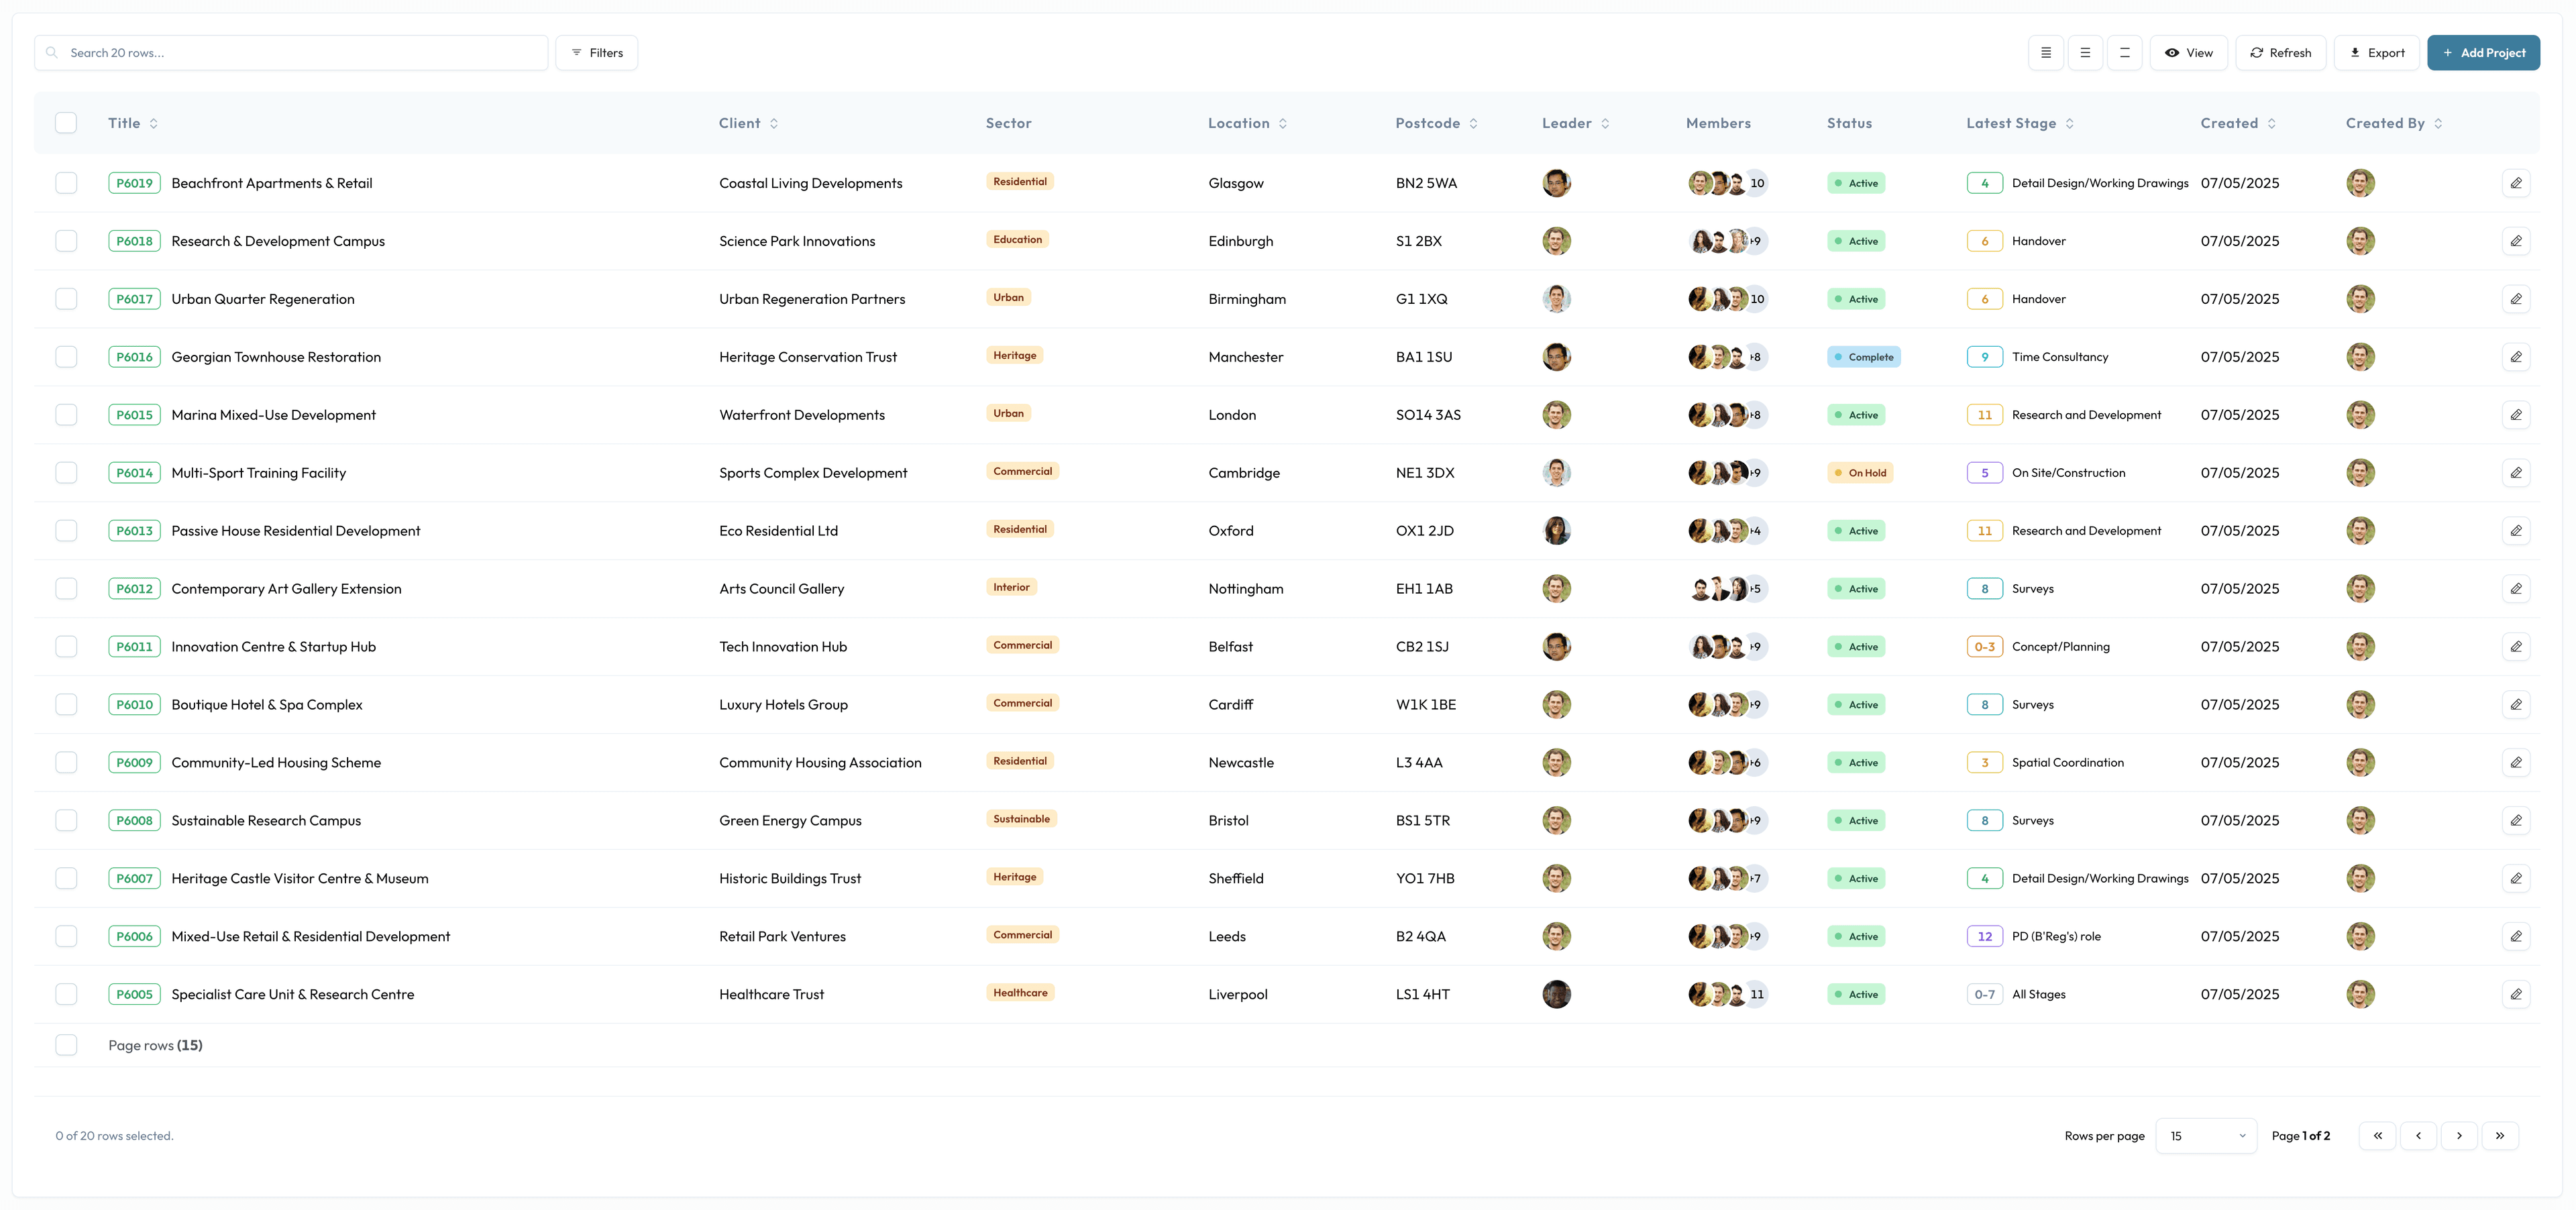
Task: Click edit pencil for Beachfront Apartments & Retail
Action: pyautogui.click(x=2516, y=183)
